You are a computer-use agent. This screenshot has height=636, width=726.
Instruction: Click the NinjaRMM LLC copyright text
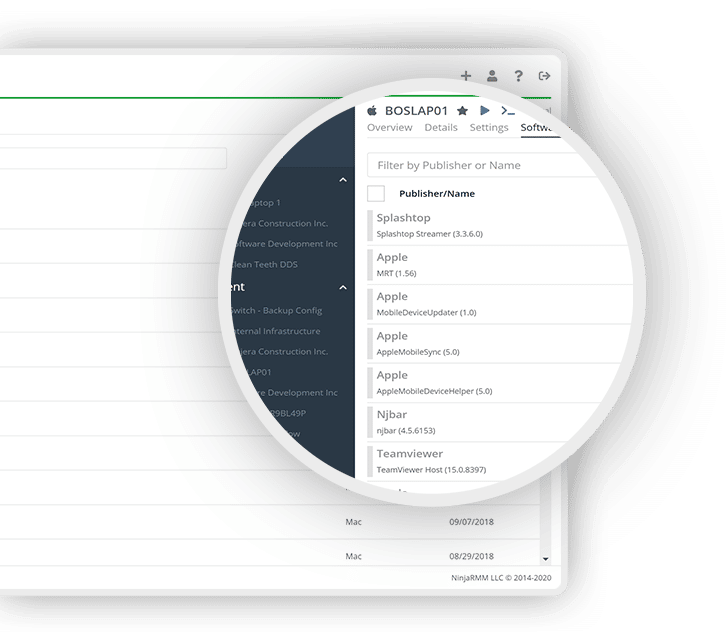point(501,578)
